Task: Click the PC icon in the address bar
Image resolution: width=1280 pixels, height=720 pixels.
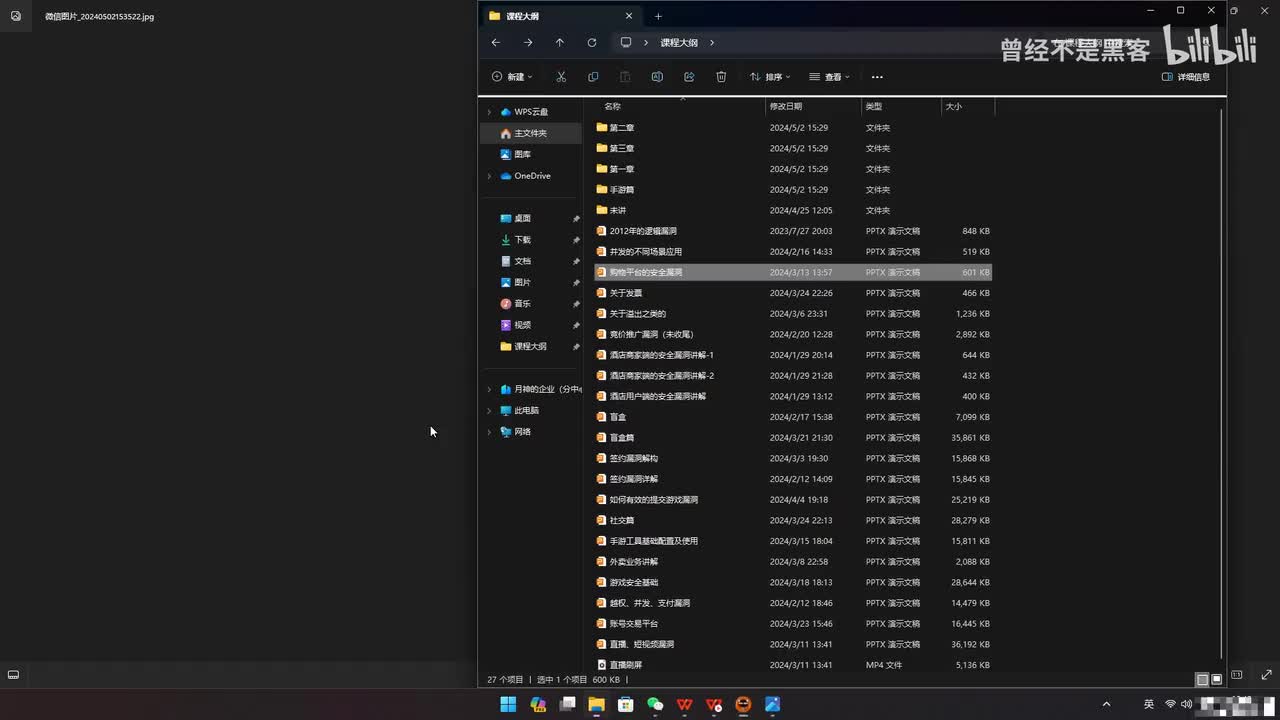Action: pos(626,43)
